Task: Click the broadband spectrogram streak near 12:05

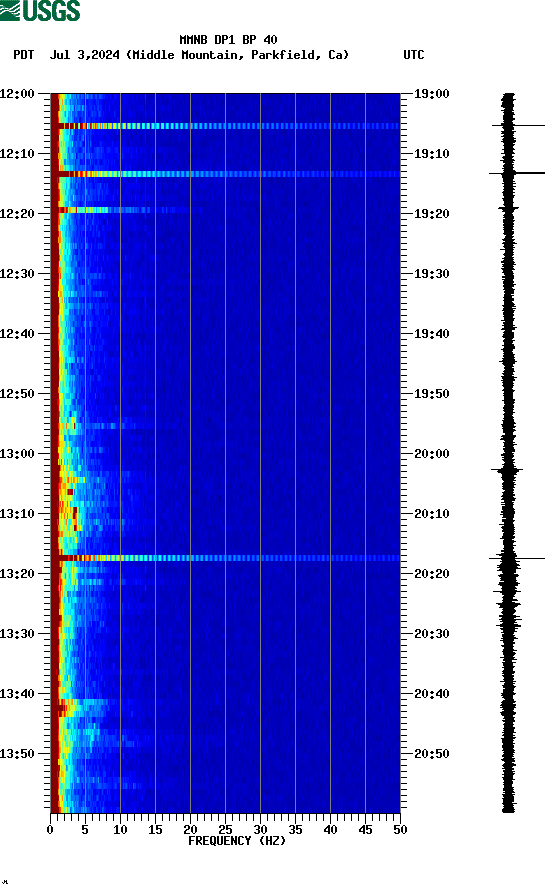Action: [x=226, y=126]
